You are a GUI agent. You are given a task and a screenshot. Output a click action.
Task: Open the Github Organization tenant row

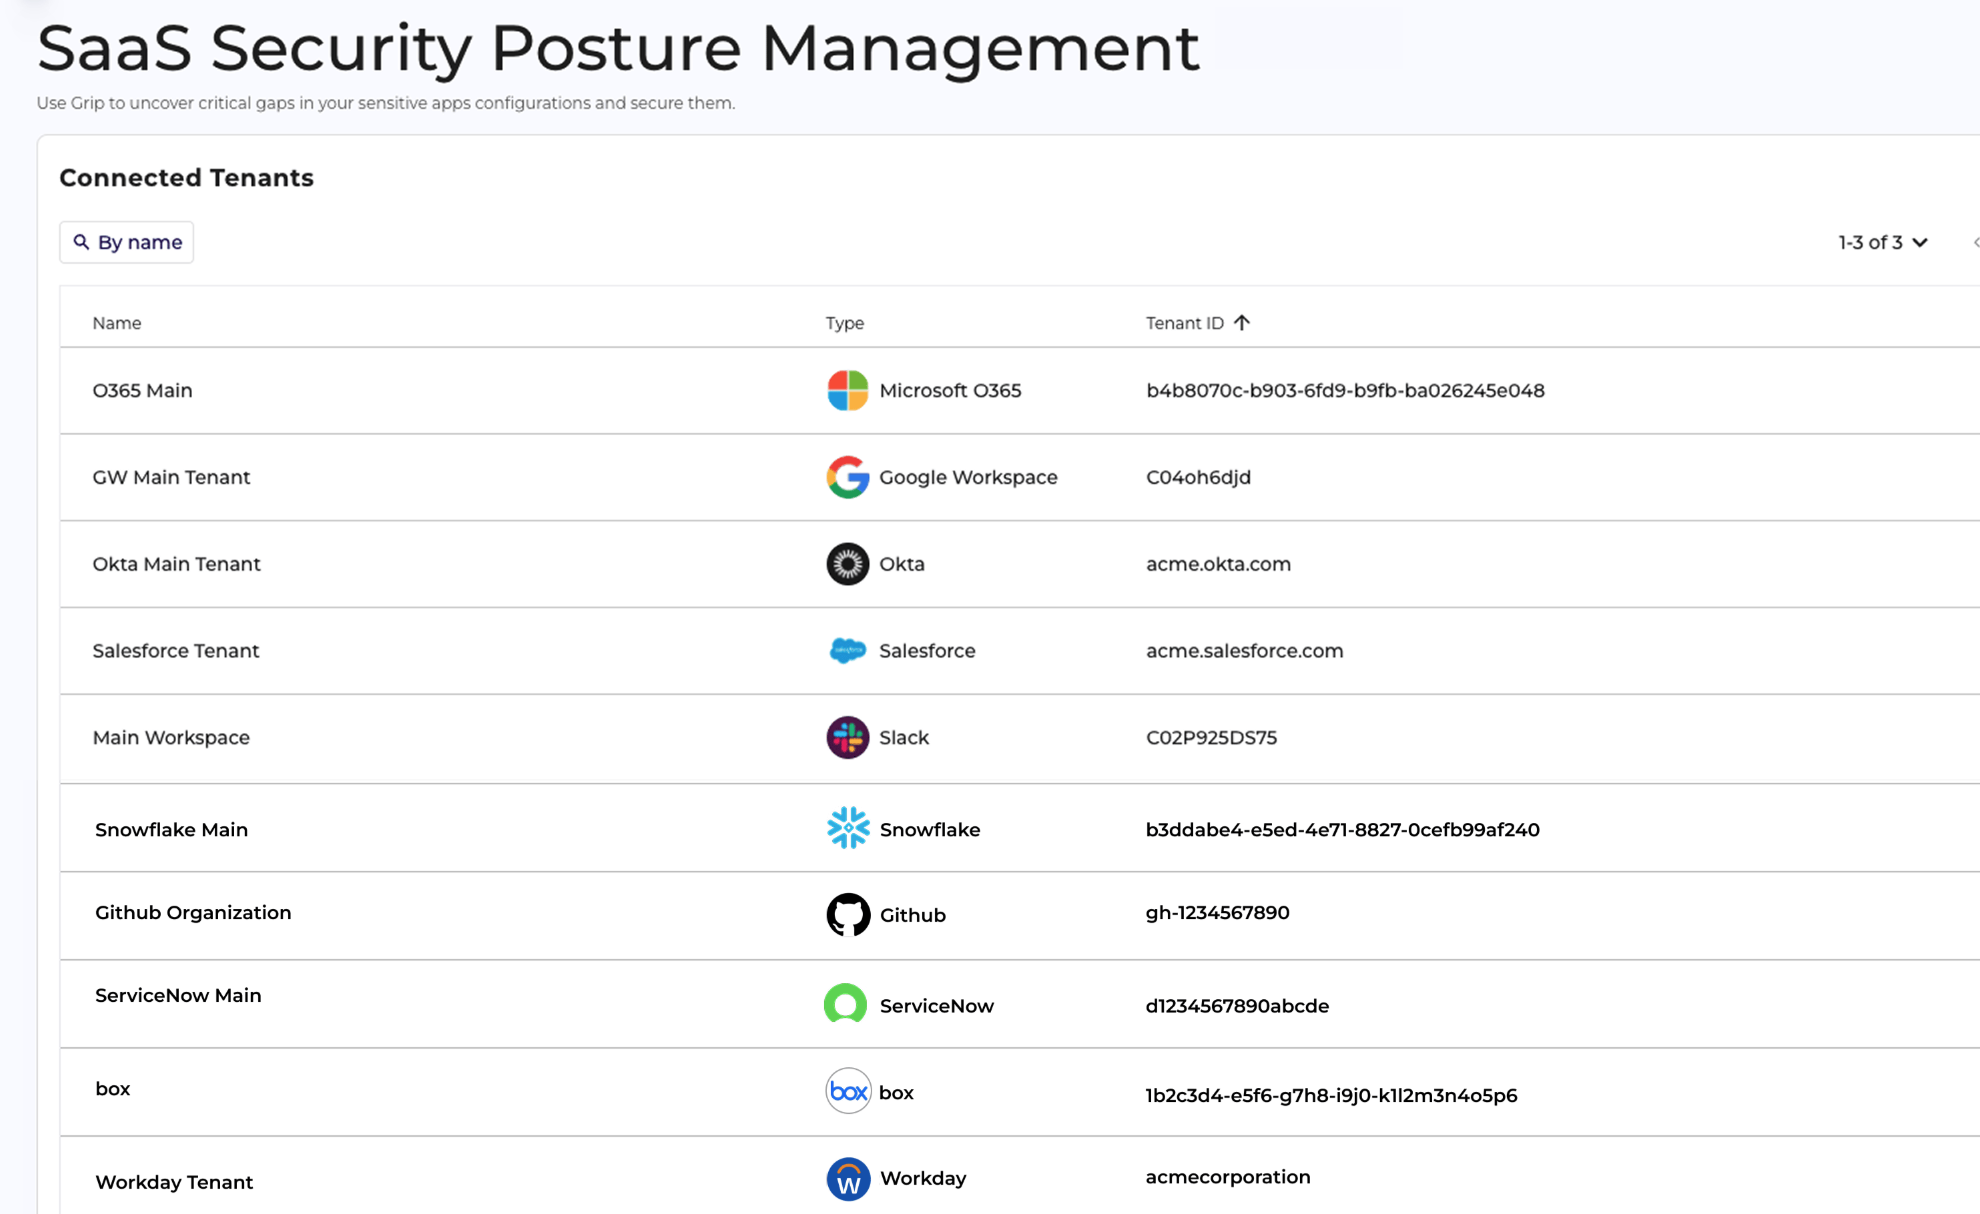1020,916
